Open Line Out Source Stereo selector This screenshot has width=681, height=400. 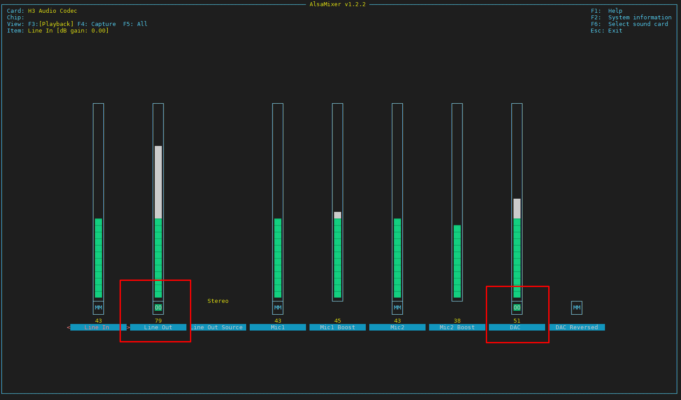tap(218, 301)
